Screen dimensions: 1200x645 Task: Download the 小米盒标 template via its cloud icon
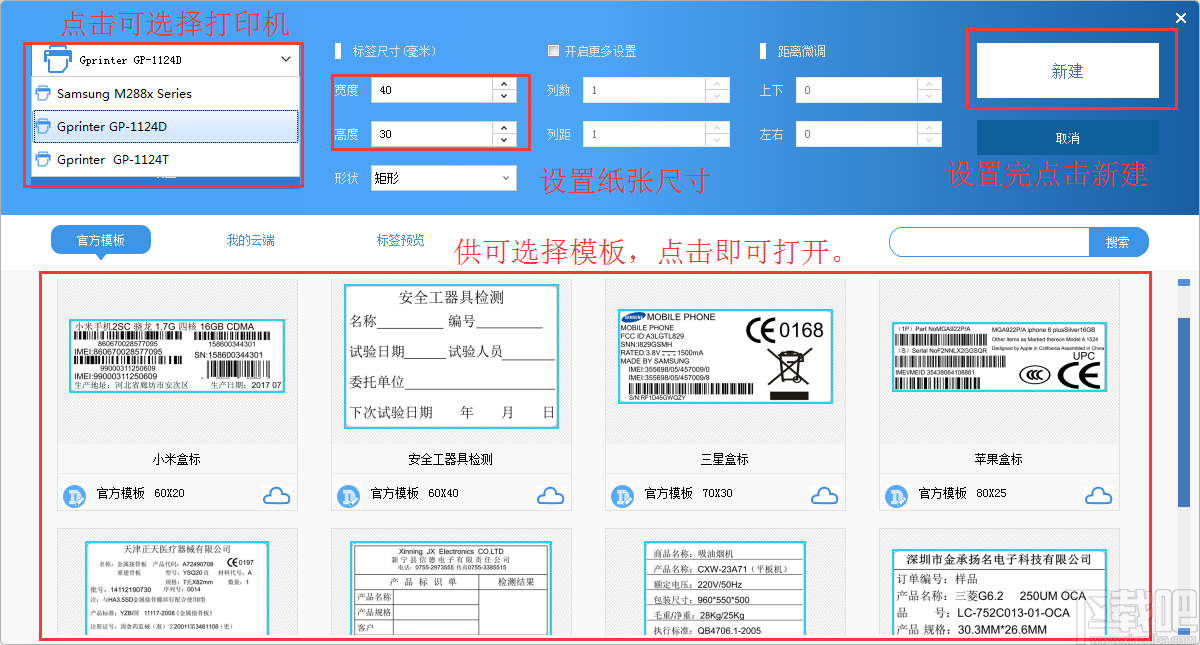click(276, 495)
